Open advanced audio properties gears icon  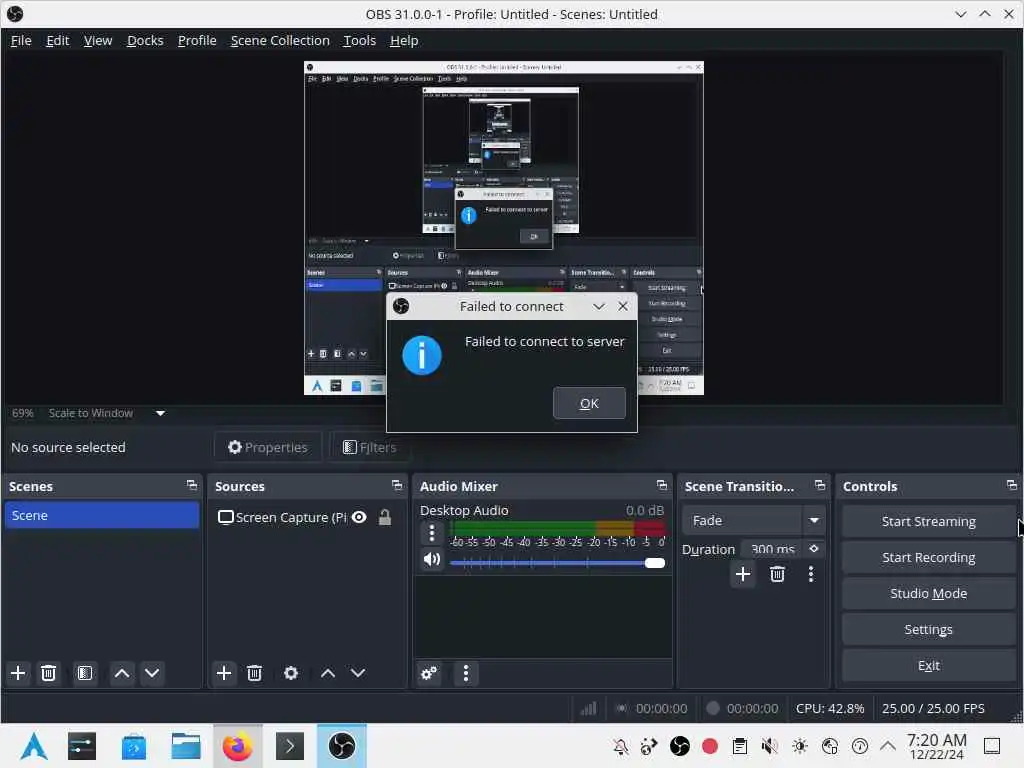coord(429,673)
